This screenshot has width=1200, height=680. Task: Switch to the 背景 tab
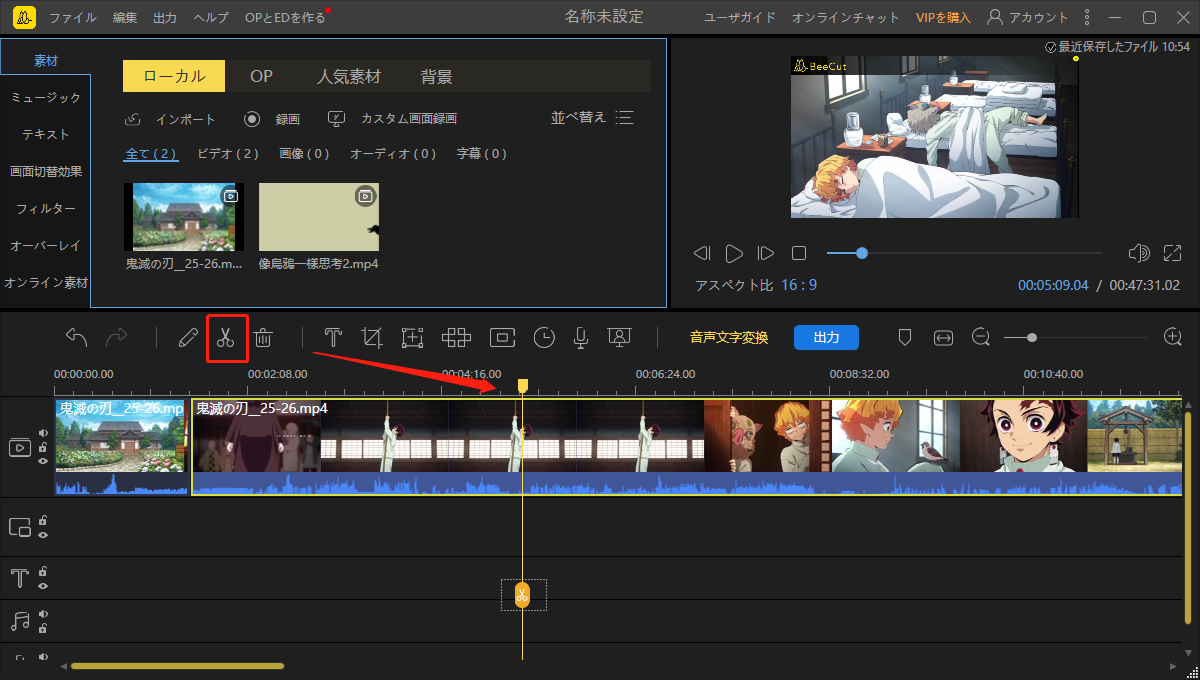tap(437, 76)
